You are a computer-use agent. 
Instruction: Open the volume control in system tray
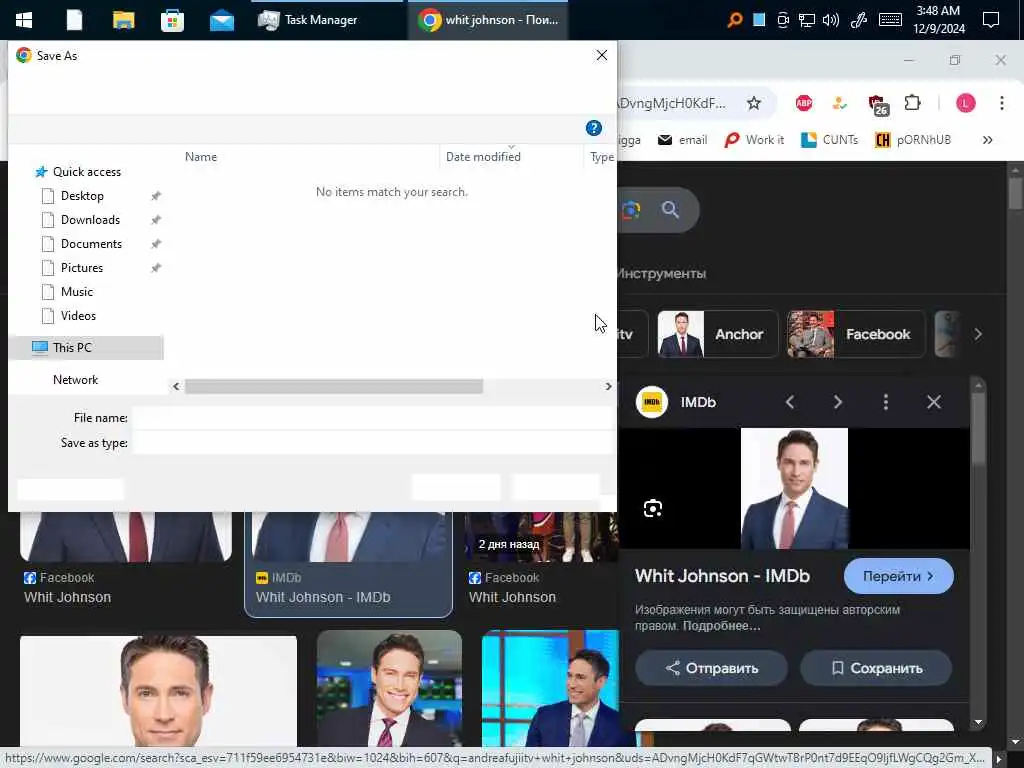coord(831,20)
